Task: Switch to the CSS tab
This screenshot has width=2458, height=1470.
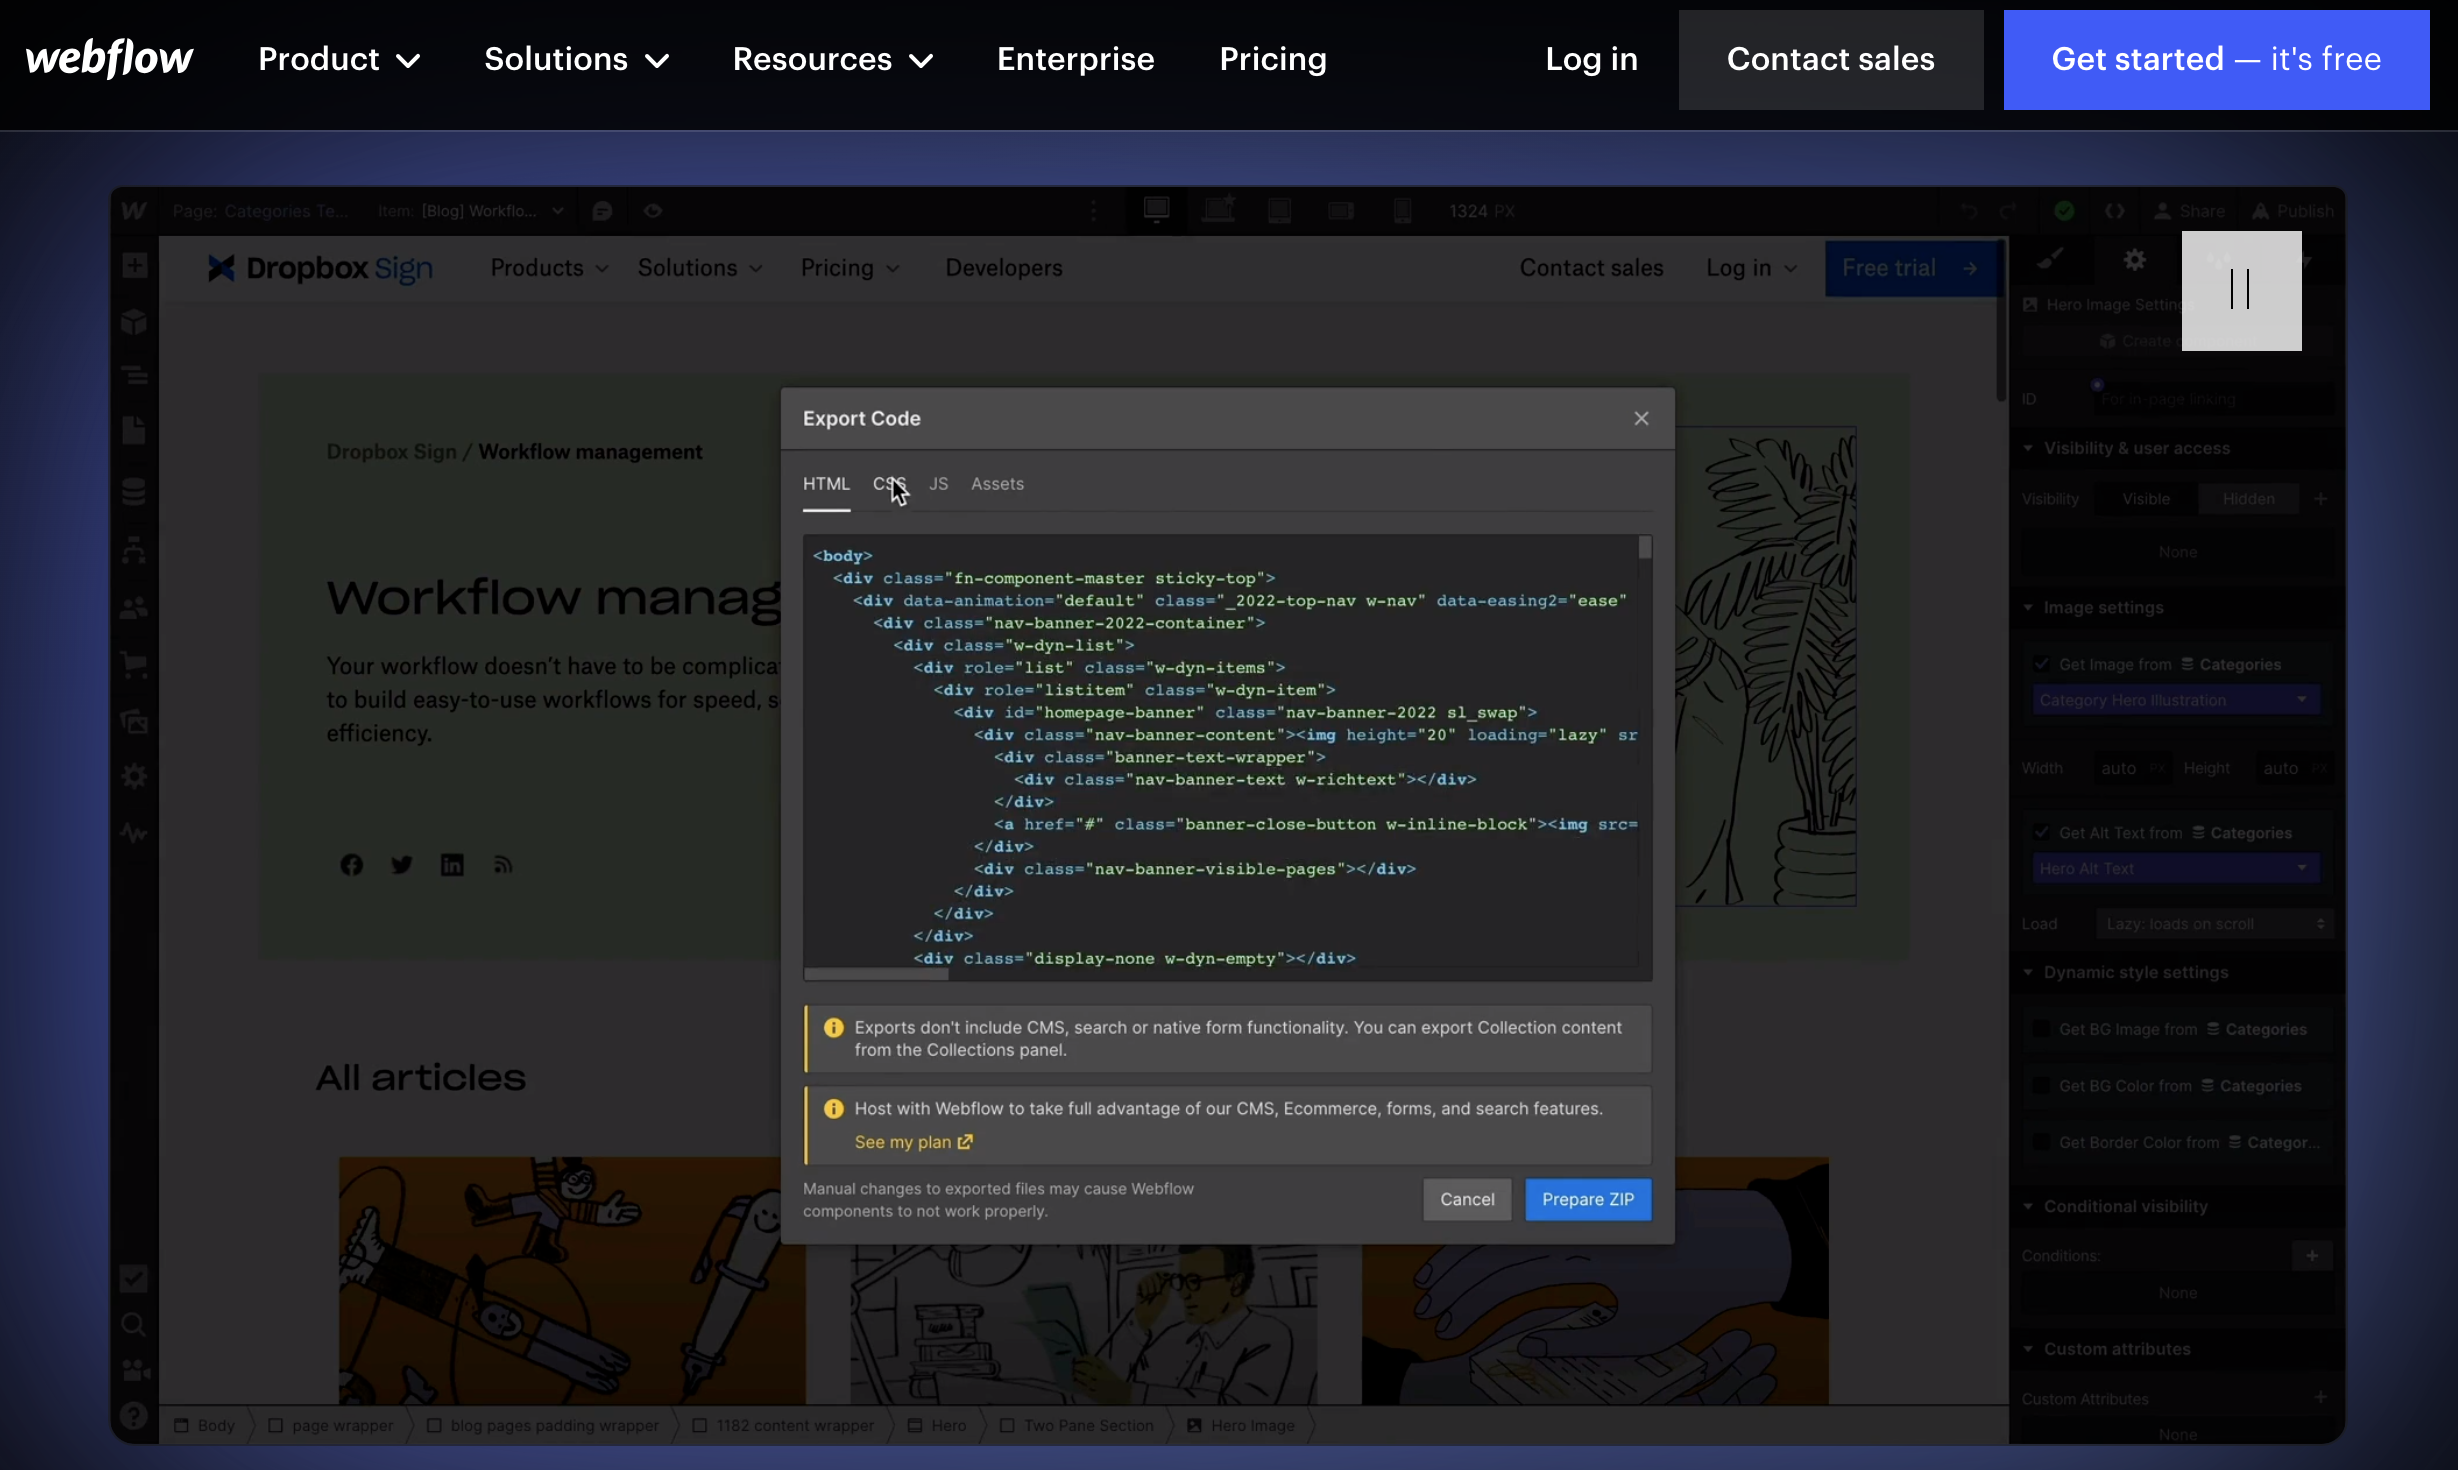Action: click(888, 484)
